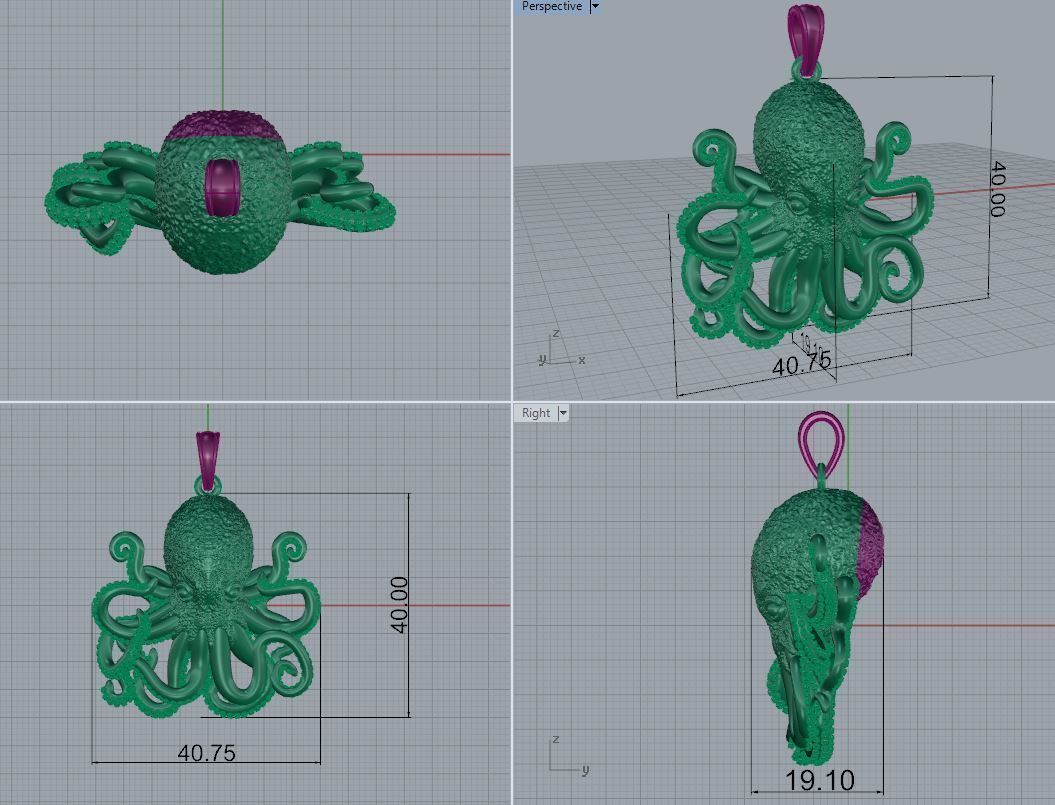Click the x-y-z axis icon in Perspective viewport

[561, 348]
